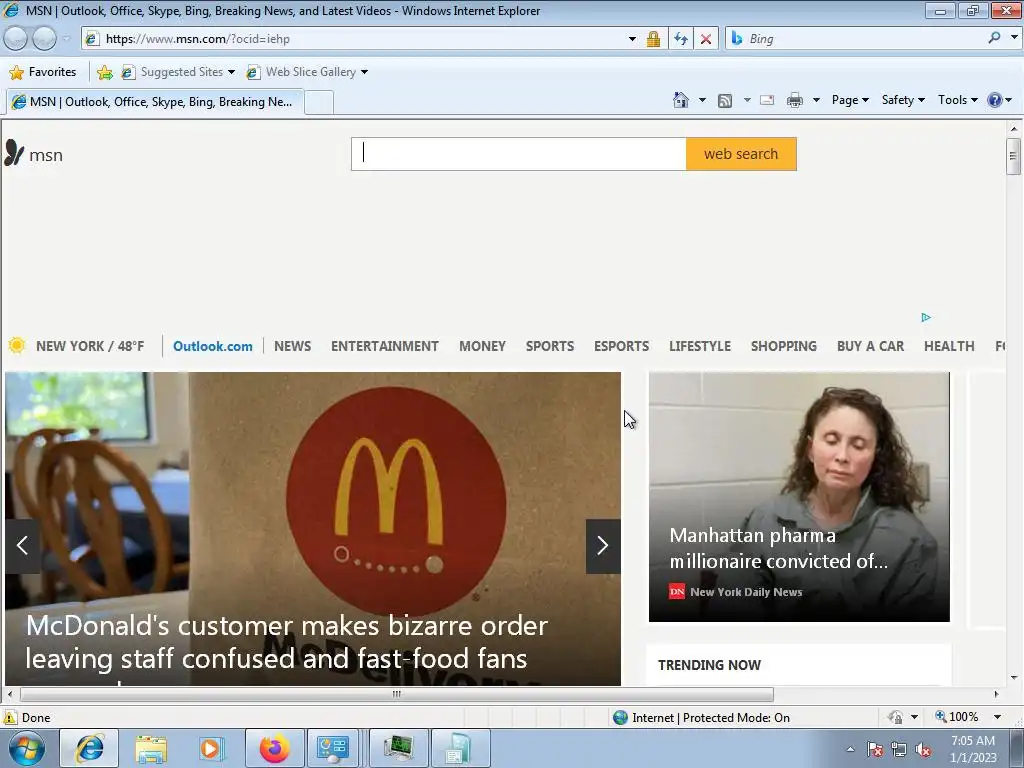Open the HEALTH link
1024x768 pixels.
(949, 346)
